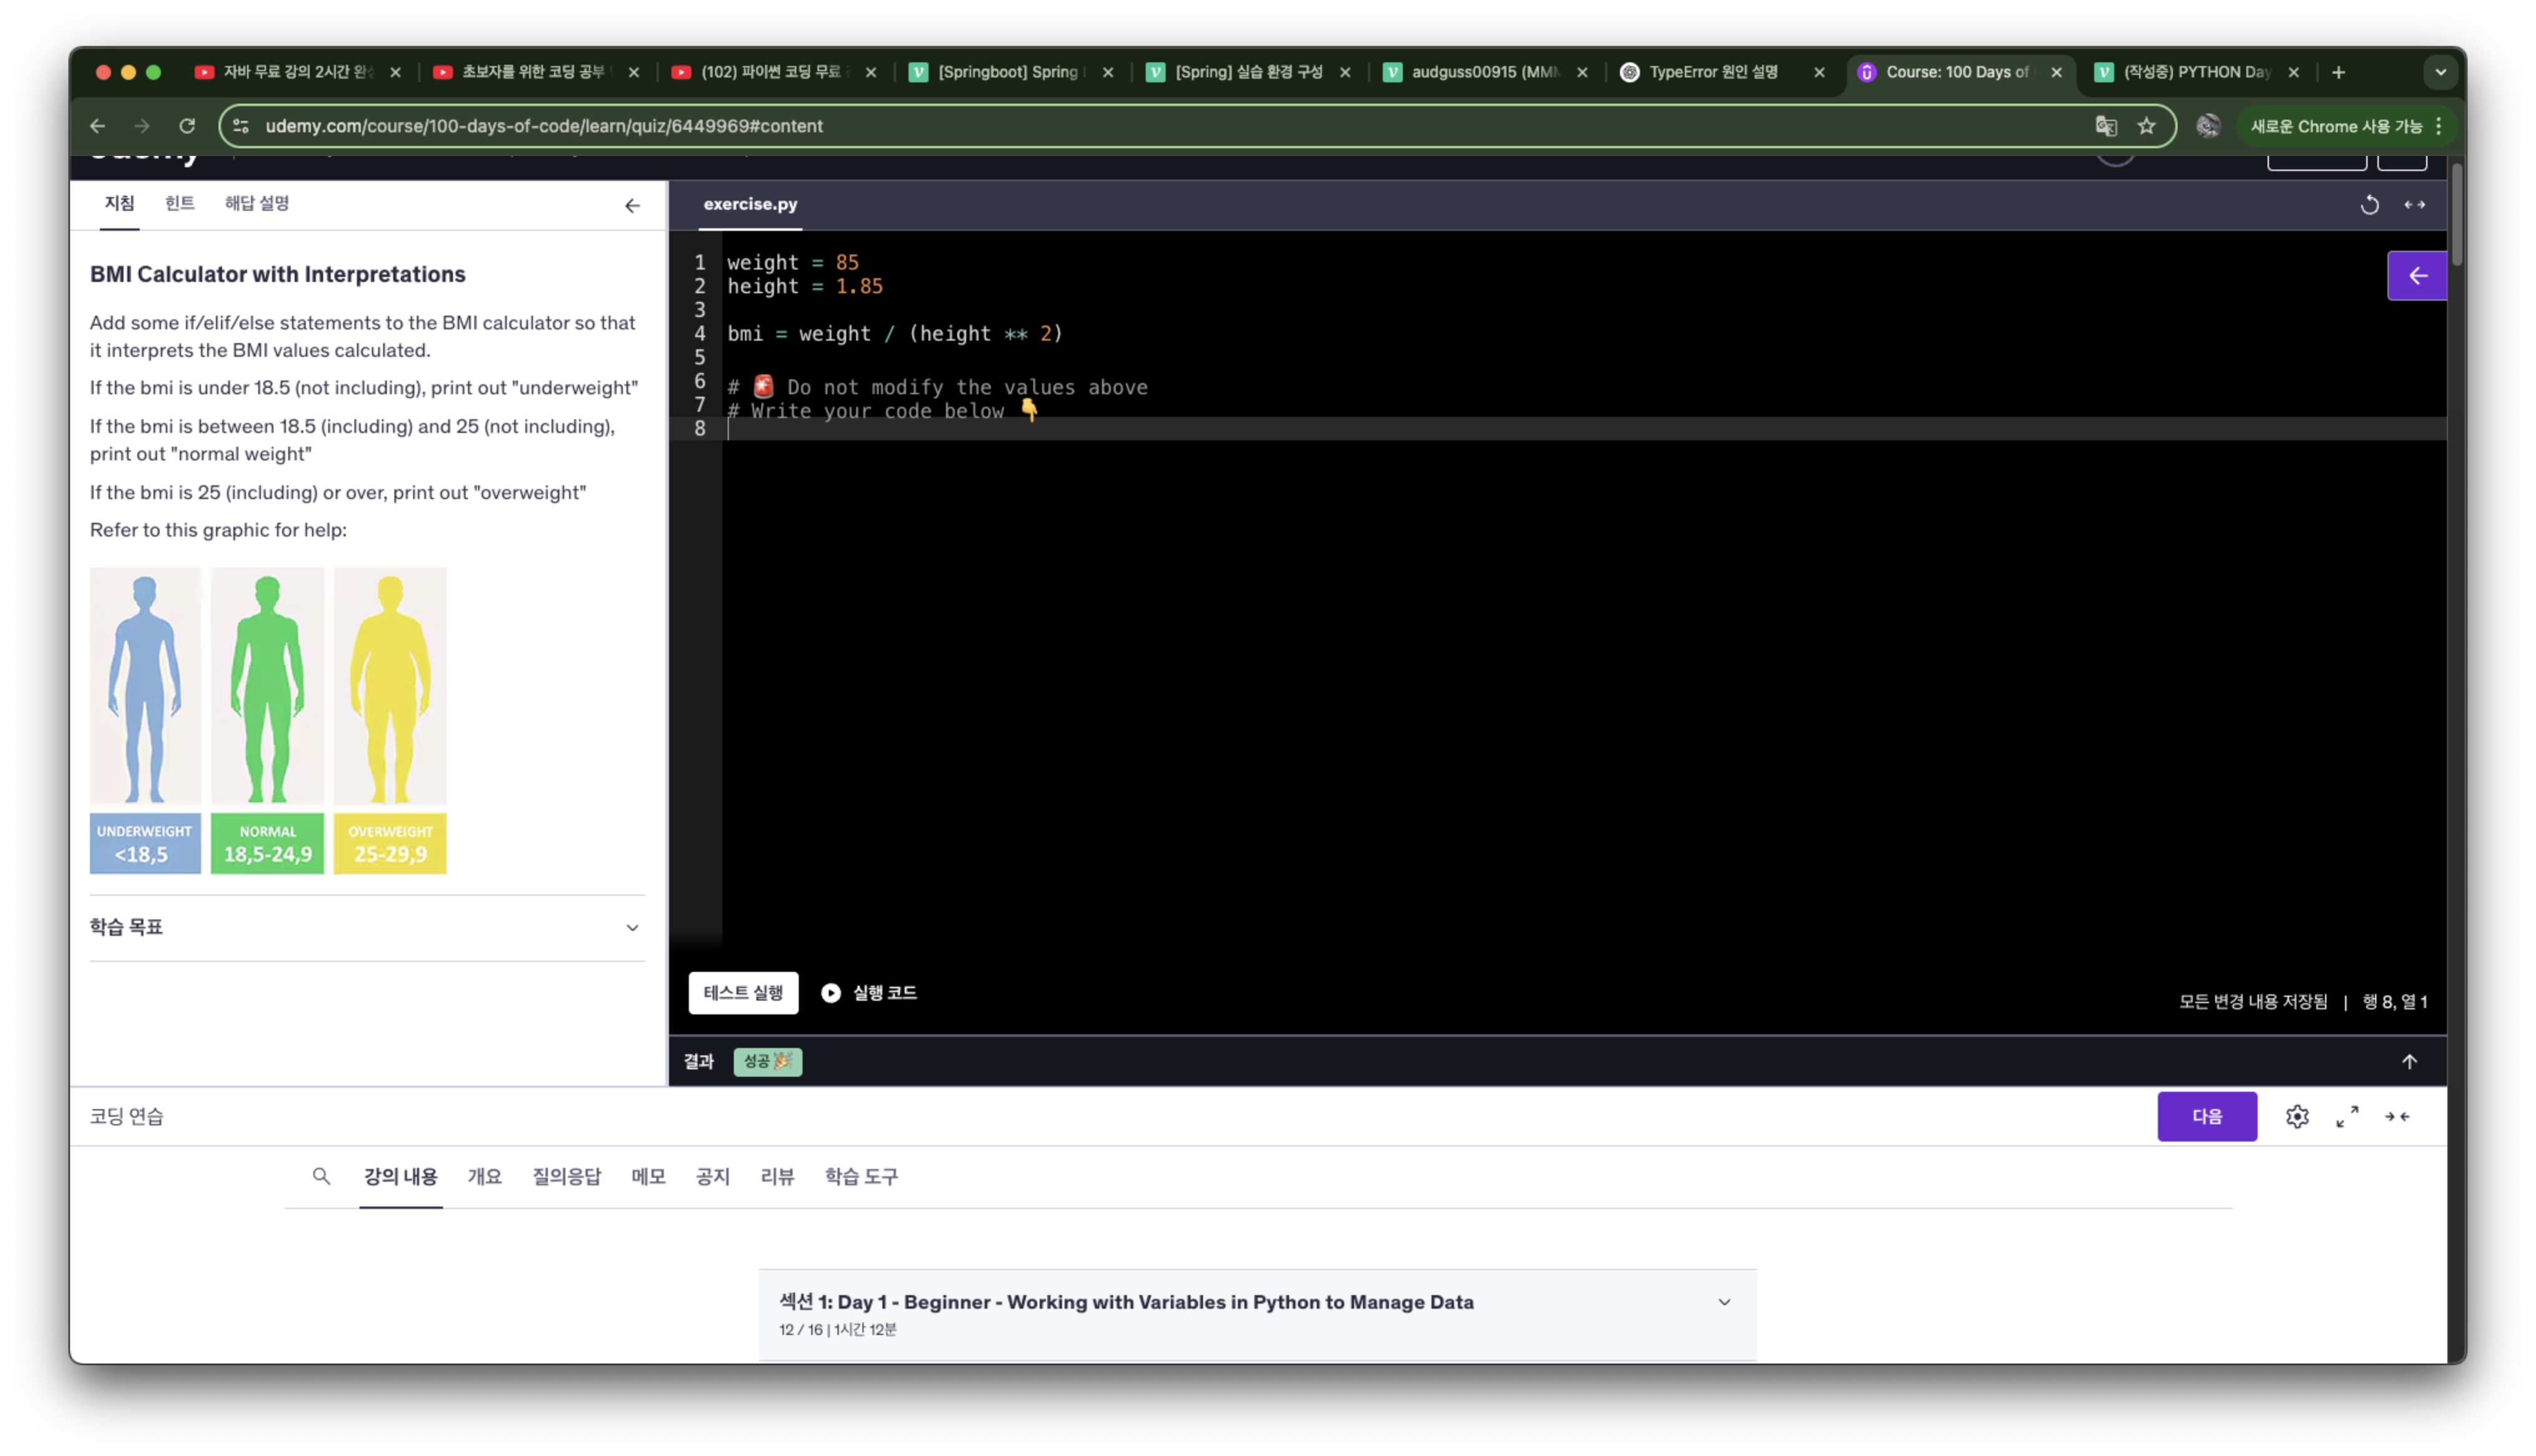
Task: Click the play icon next to 실행 코드
Action: (x=831, y=992)
